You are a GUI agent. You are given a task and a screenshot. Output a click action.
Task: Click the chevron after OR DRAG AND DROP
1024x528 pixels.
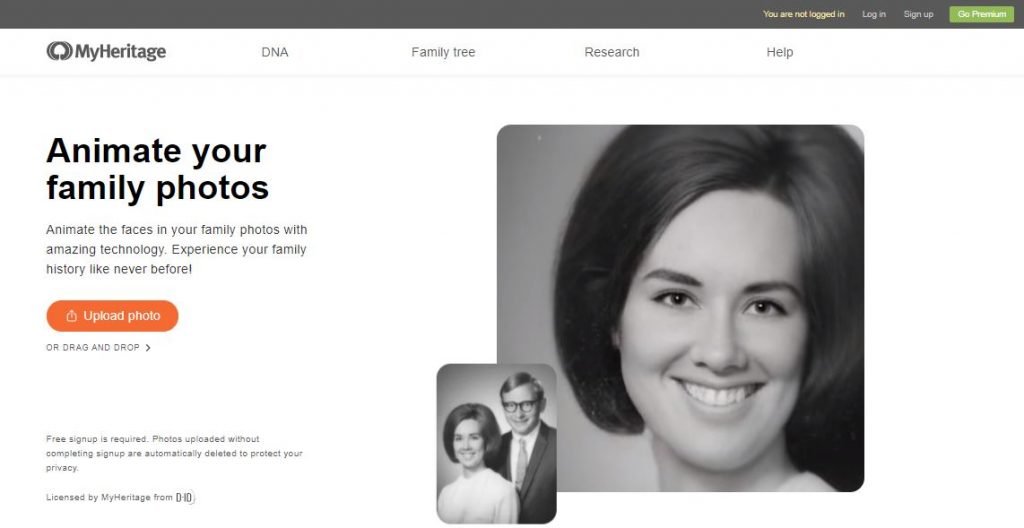click(148, 348)
